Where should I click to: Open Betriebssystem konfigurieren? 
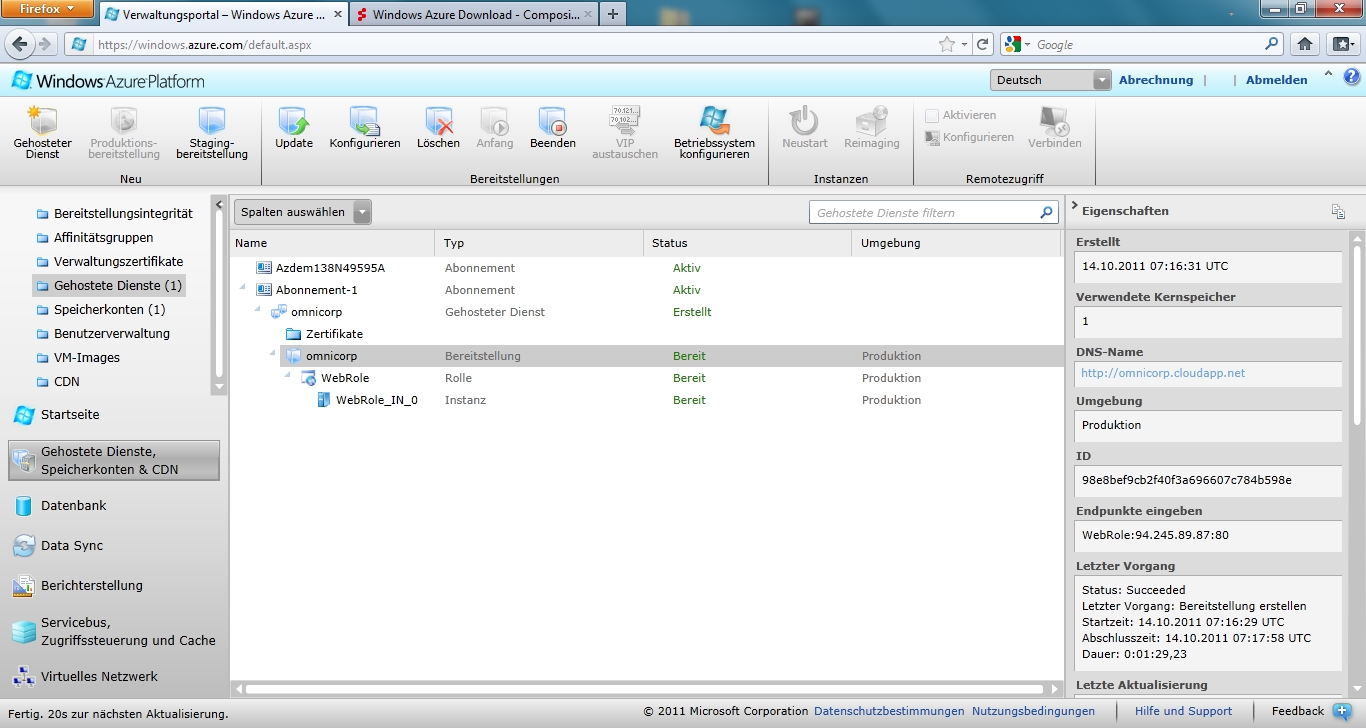(x=714, y=122)
